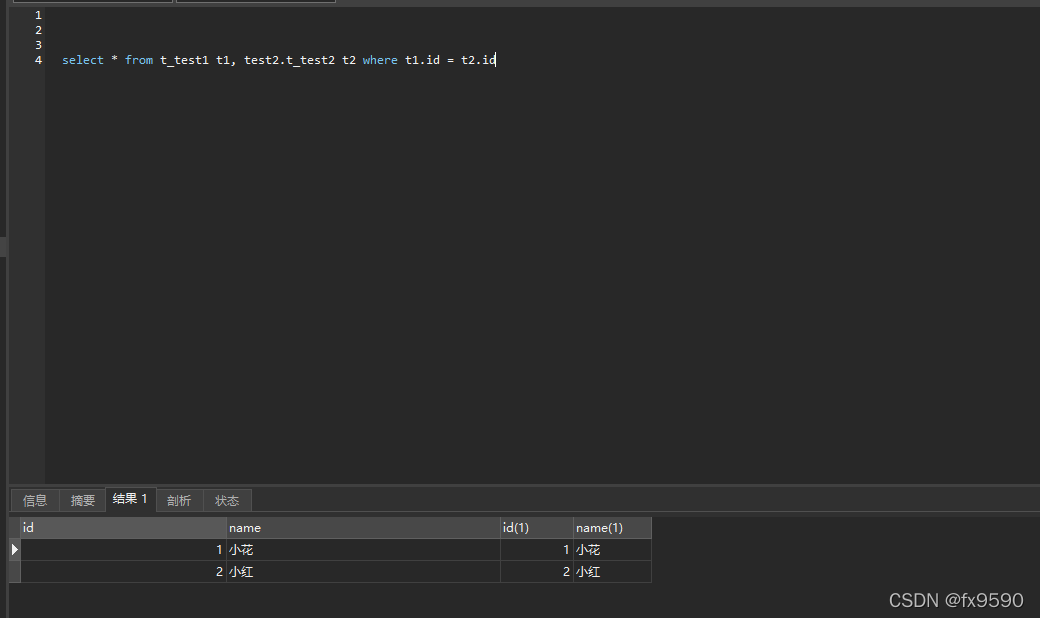1040x618 pixels.
Task: Click the id(1) column header
Action: pyautogui.click(x=536, y=528)
